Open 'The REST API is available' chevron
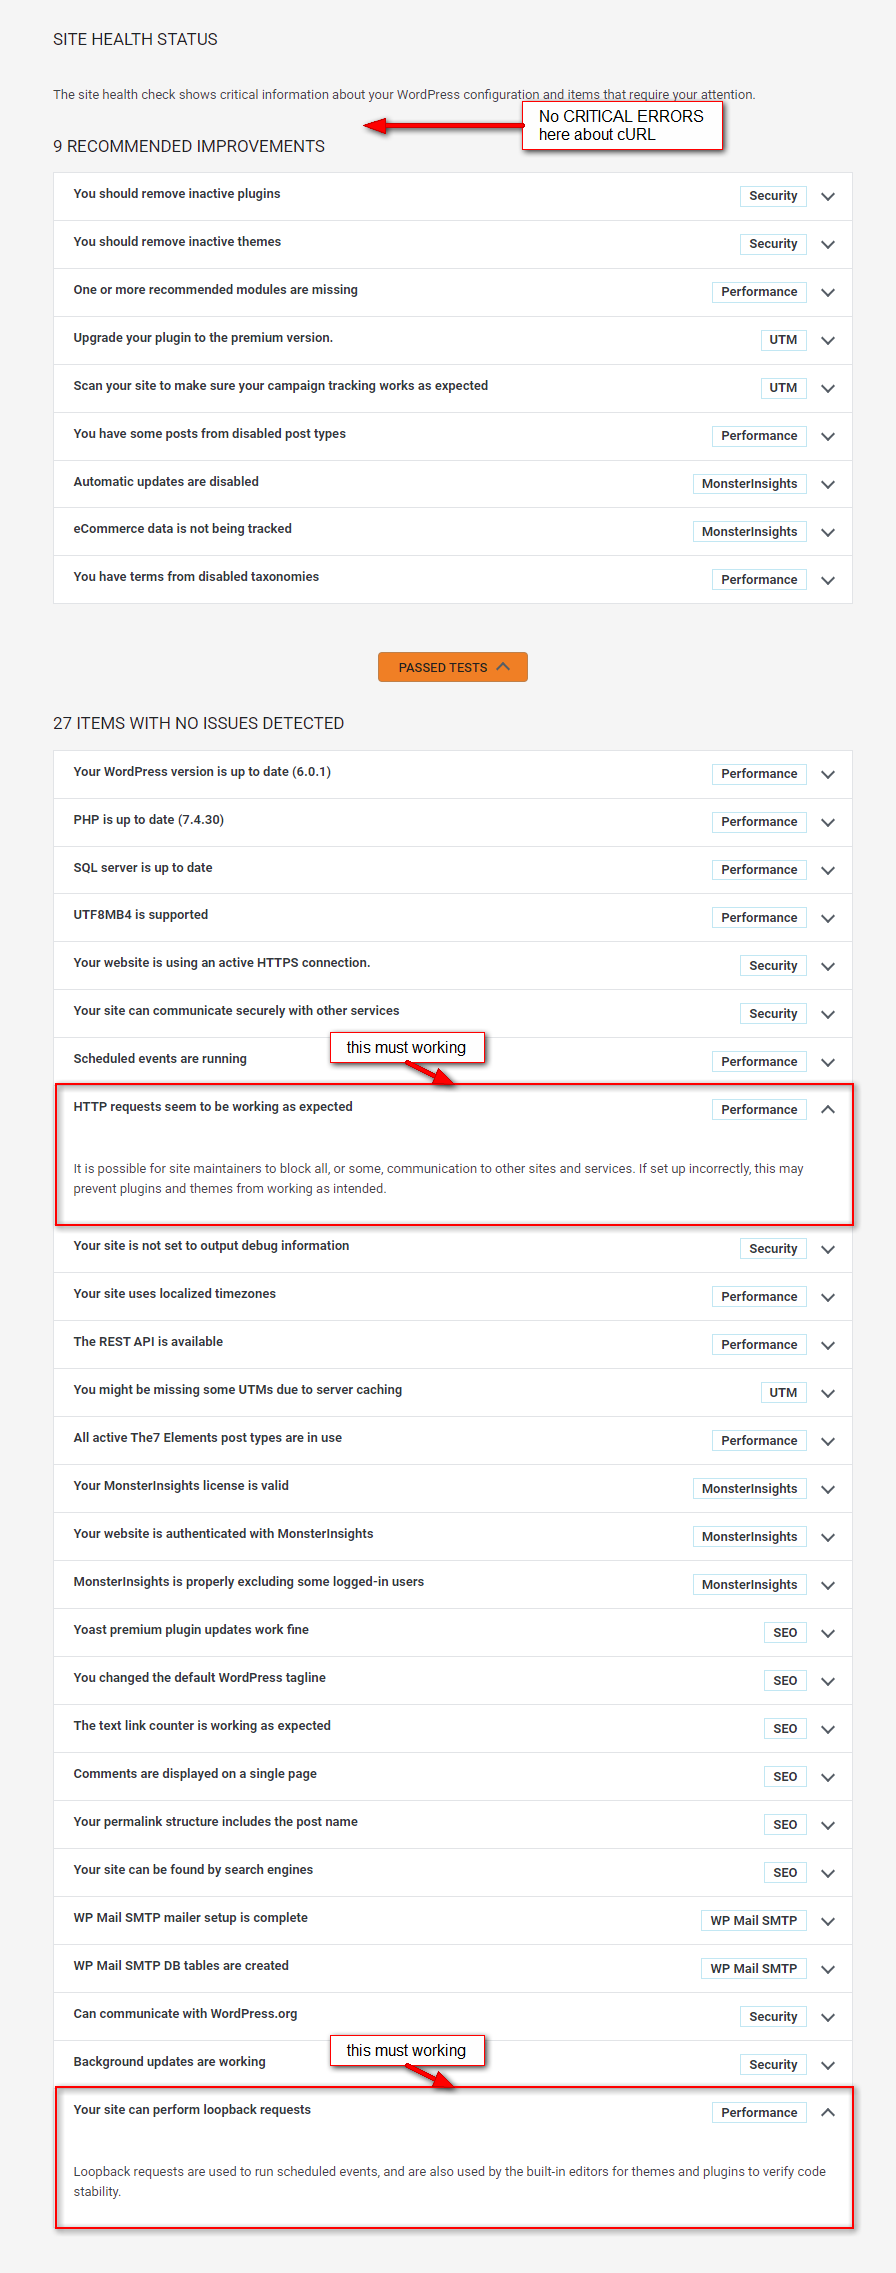 828,1345
